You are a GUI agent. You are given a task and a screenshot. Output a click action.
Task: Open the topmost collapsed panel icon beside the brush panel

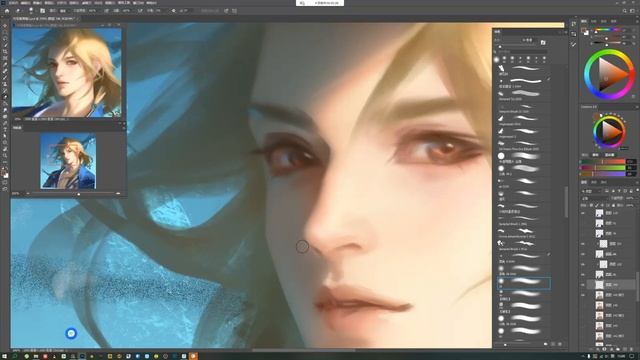point(573,24)
